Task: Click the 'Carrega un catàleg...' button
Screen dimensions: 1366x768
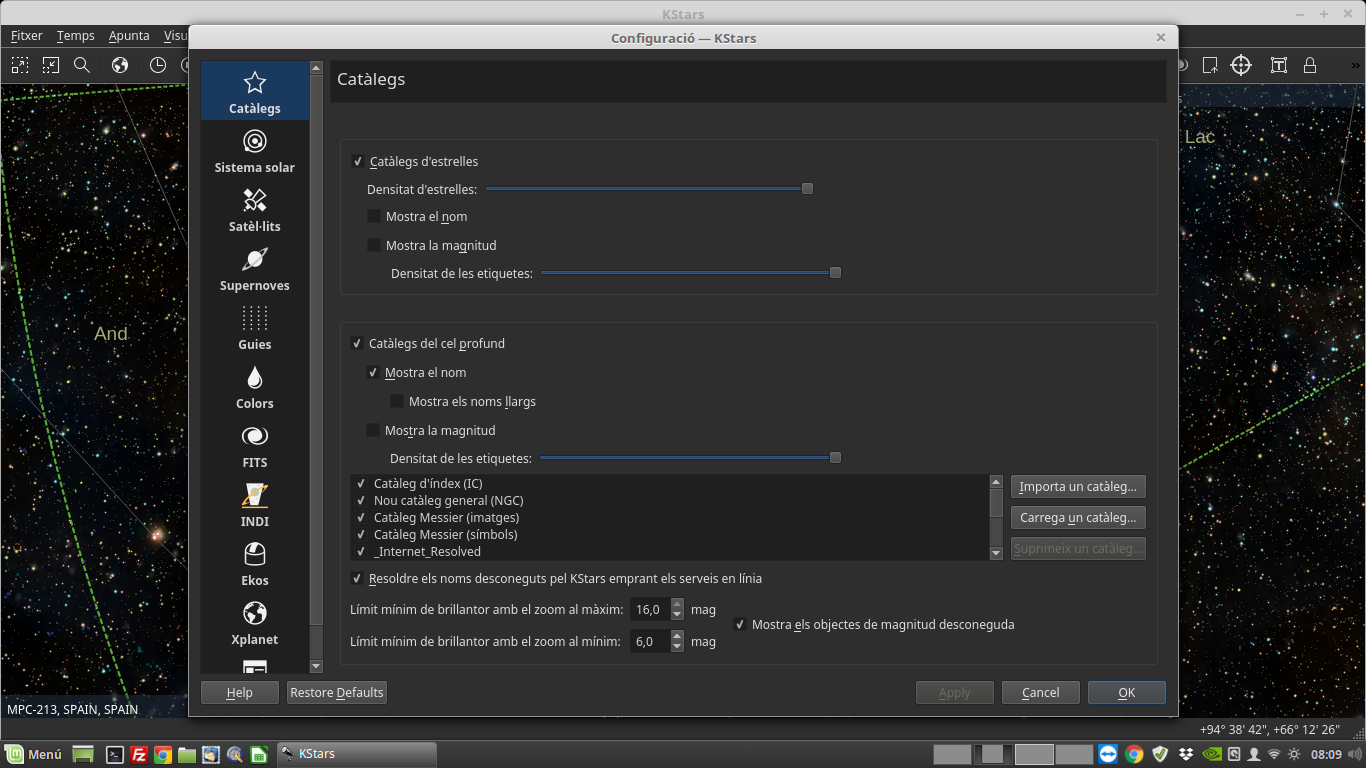Action: [1078, 518]
